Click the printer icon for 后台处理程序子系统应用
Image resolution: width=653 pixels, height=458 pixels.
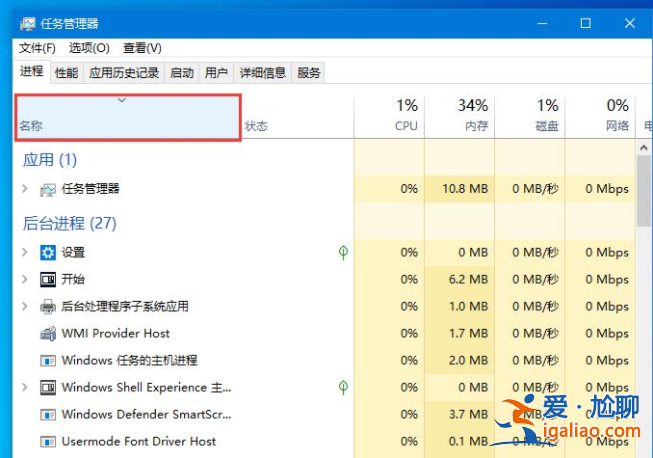(x=48, y=306)
